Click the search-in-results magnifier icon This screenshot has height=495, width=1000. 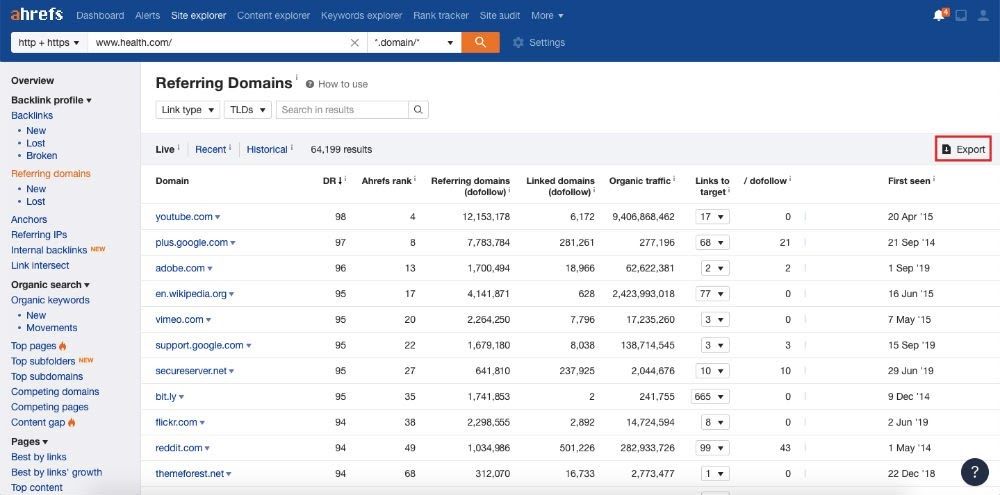point(419,110)
